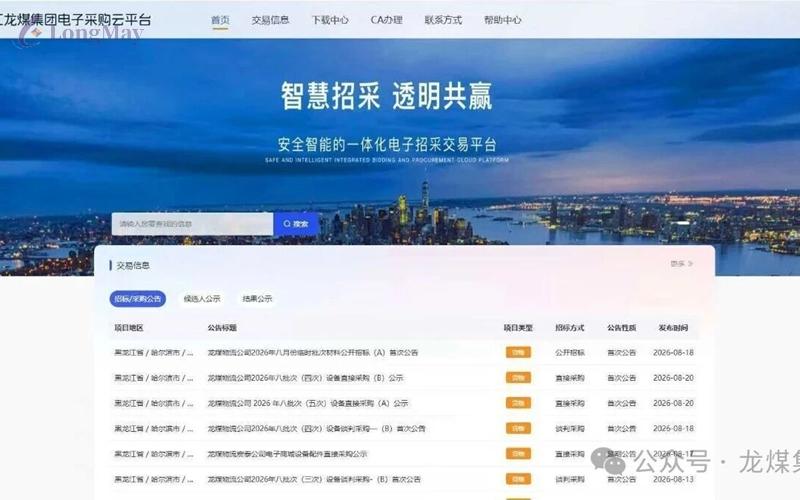The image size is (800, 500).
Task: Focus the keyword search input field
Action: pos(192,224)
